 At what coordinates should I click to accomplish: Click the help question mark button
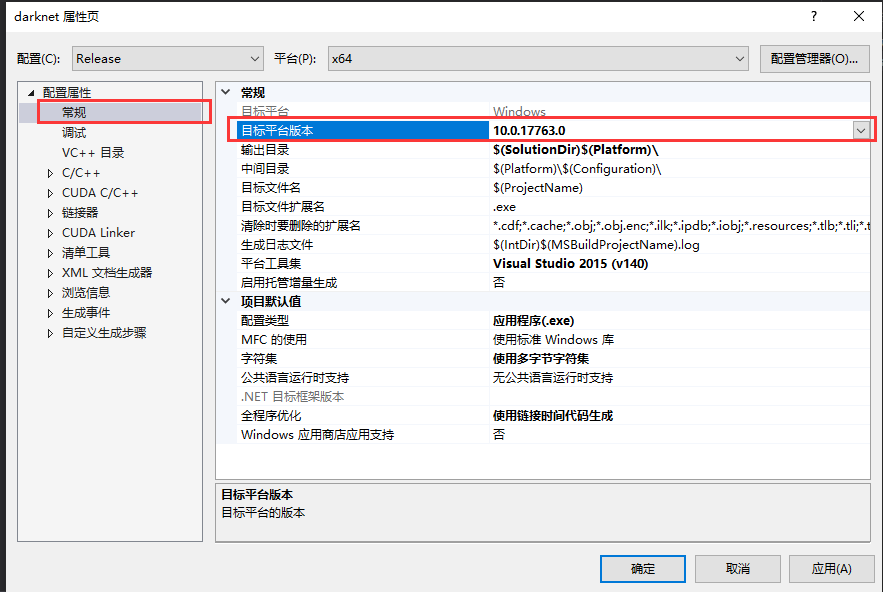click(x=814, y=16)
